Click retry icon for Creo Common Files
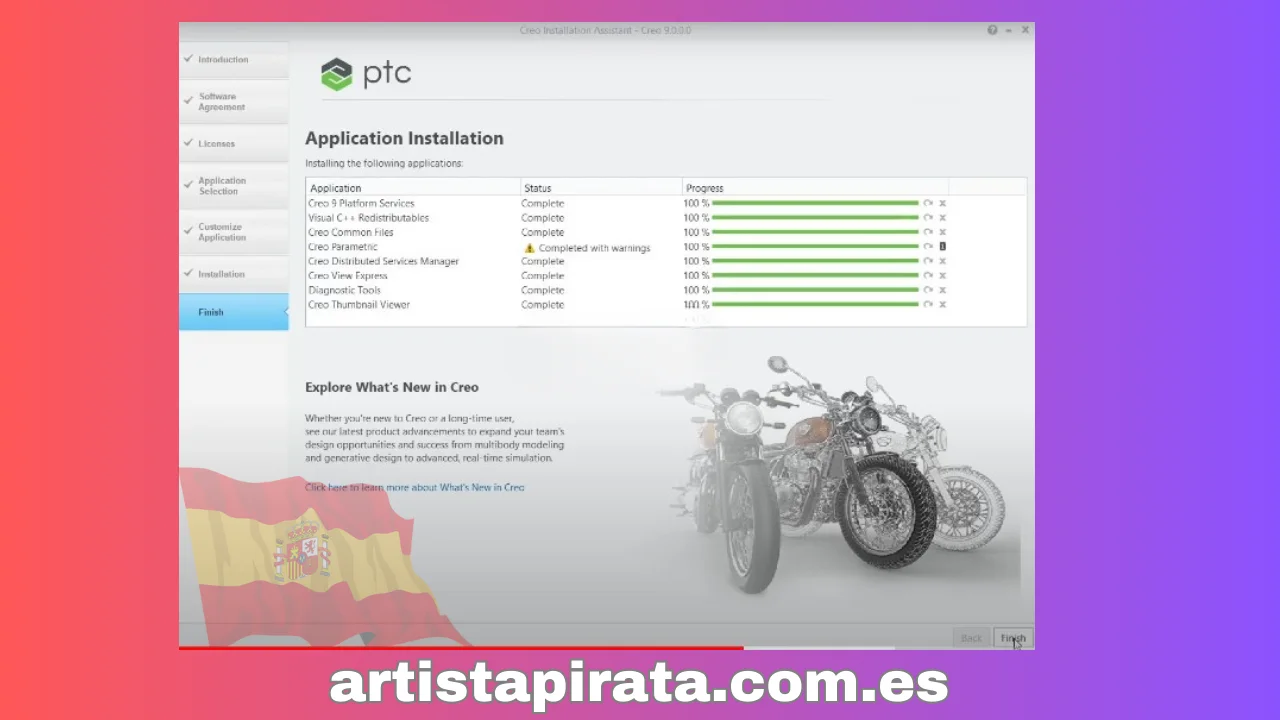 coord(928,232)
